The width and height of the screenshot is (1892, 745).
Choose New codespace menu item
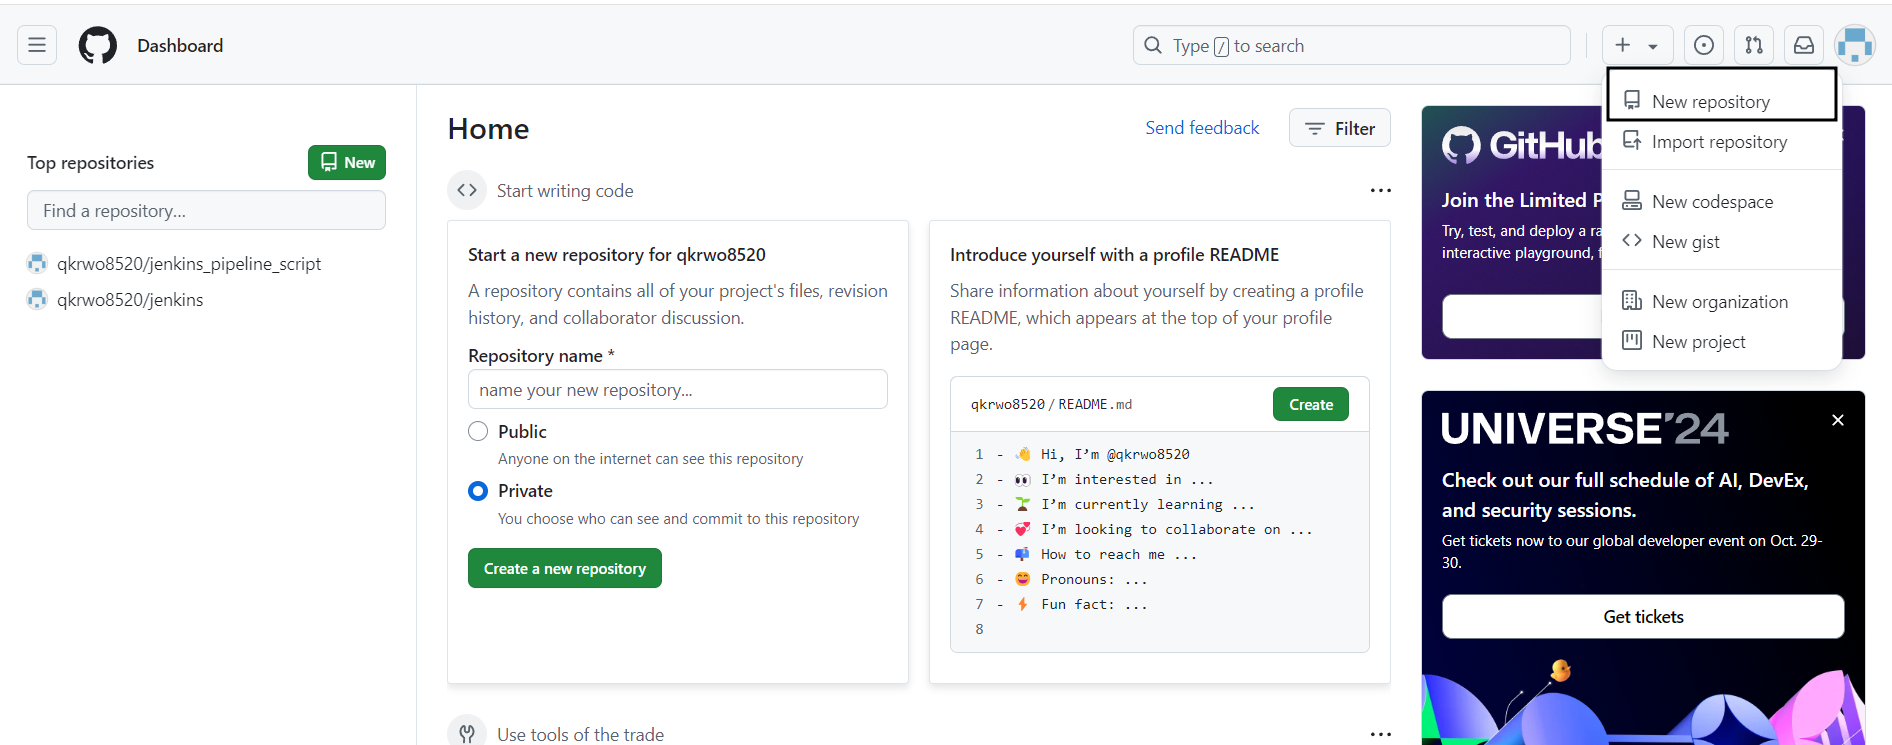tap(1722, 201)
